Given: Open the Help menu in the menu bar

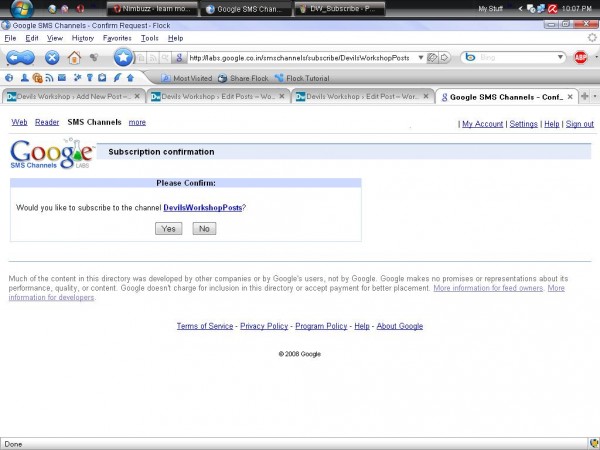Looking at the screenshot, I should coord(176,38).
